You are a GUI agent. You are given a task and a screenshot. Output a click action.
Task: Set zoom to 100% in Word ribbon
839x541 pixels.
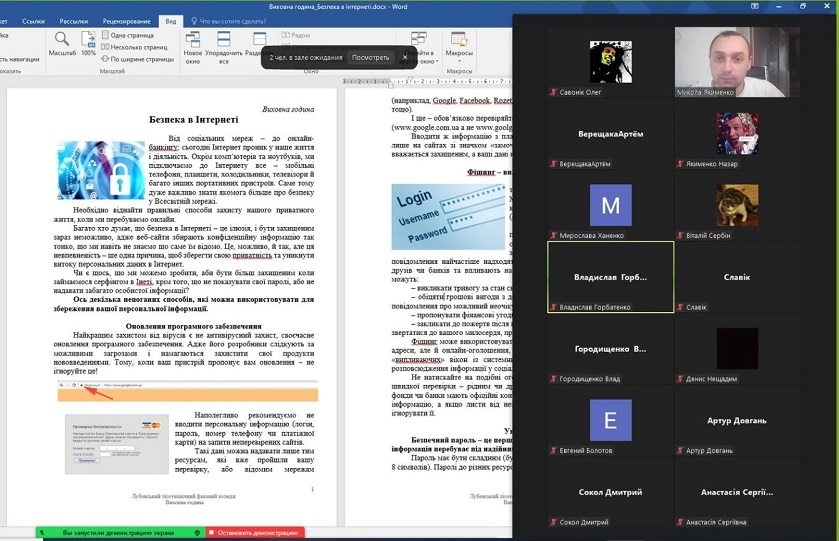tap(88, 43)
